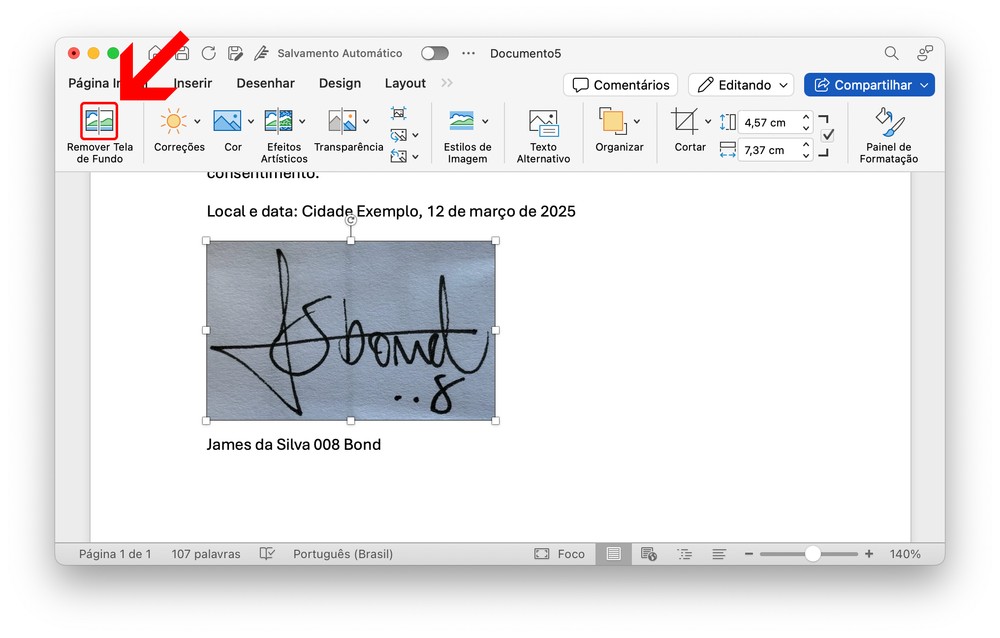Click the Comentários button
Screen dimensions: 1000x638
coord(620,85)
